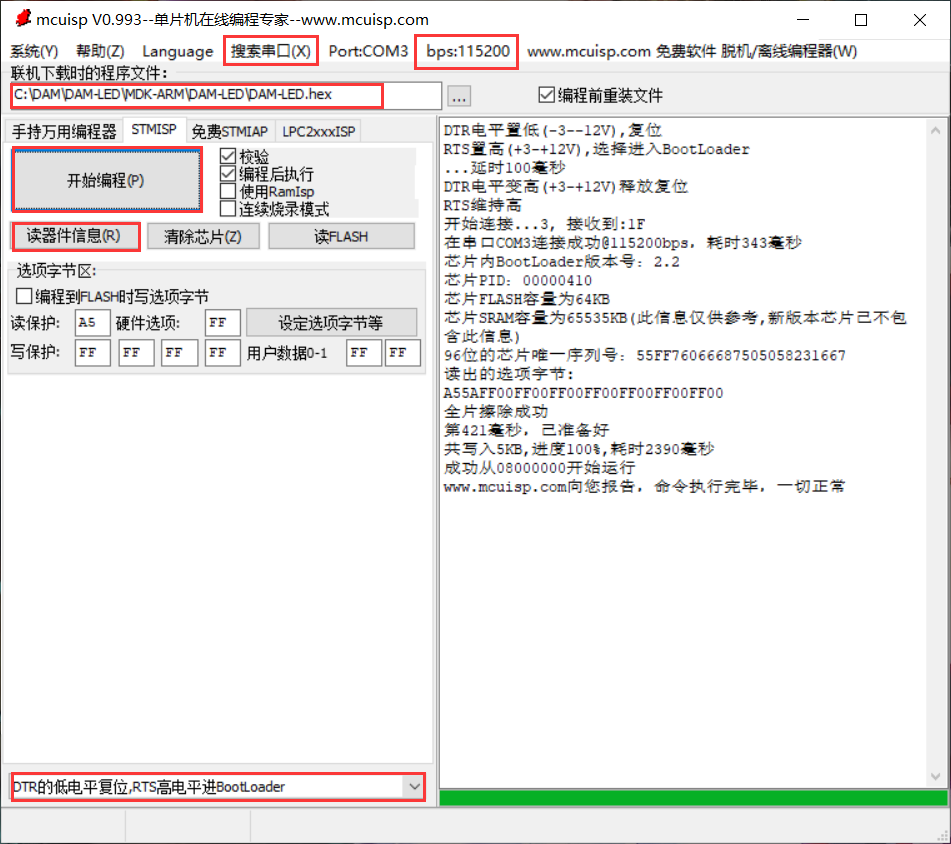Viewport: 951px width, 844px height.
Task: Click the green programming progress bar
Action: tap(693, 797)
